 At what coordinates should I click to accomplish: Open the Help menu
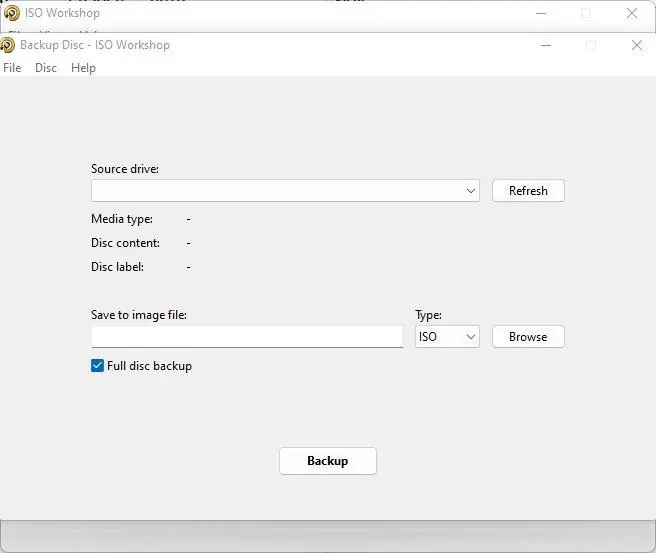point(83,68)
